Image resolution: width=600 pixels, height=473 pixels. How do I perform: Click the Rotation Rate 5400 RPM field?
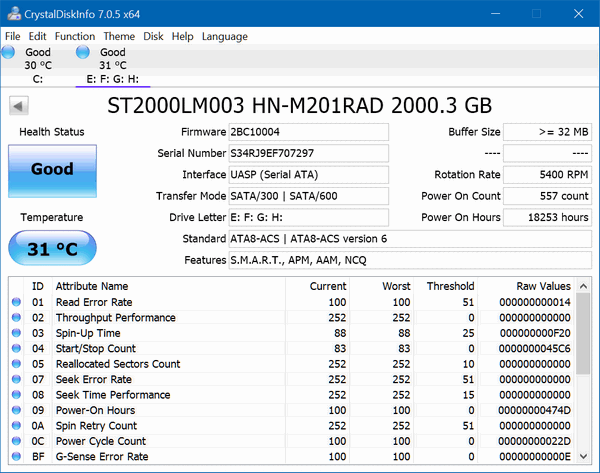point(547,175)
